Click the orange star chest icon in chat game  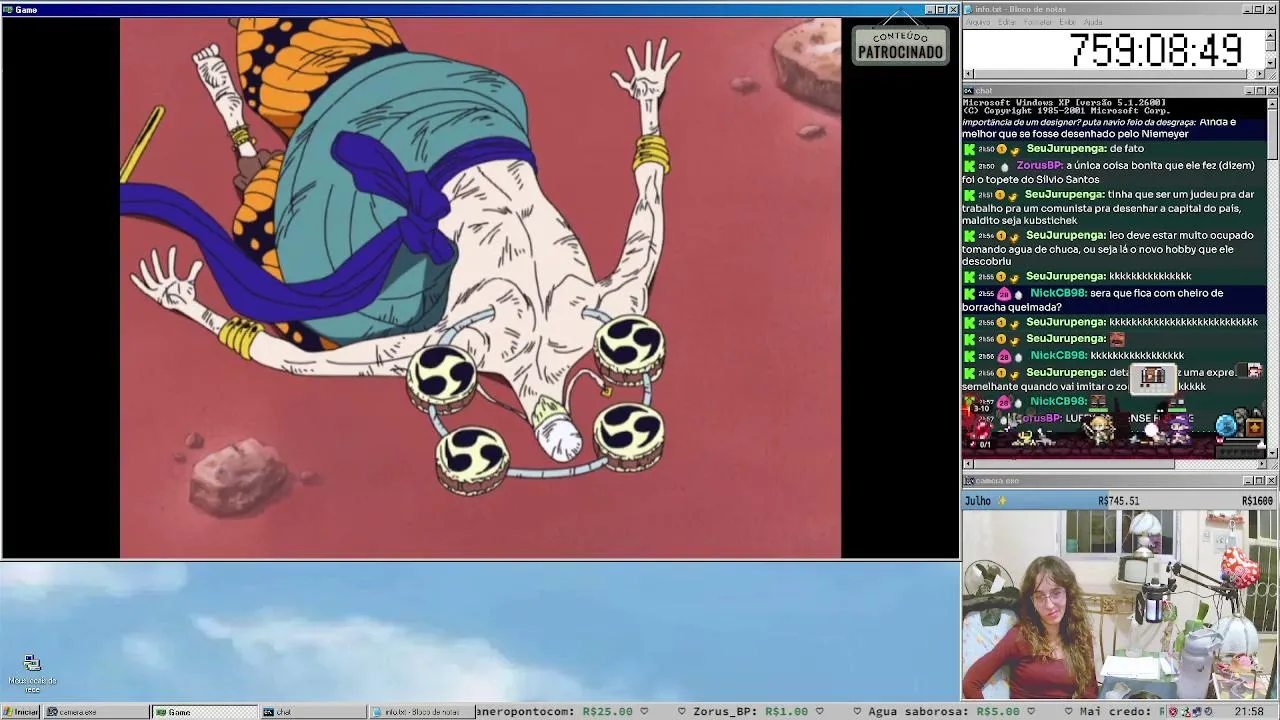[1255, 428]
